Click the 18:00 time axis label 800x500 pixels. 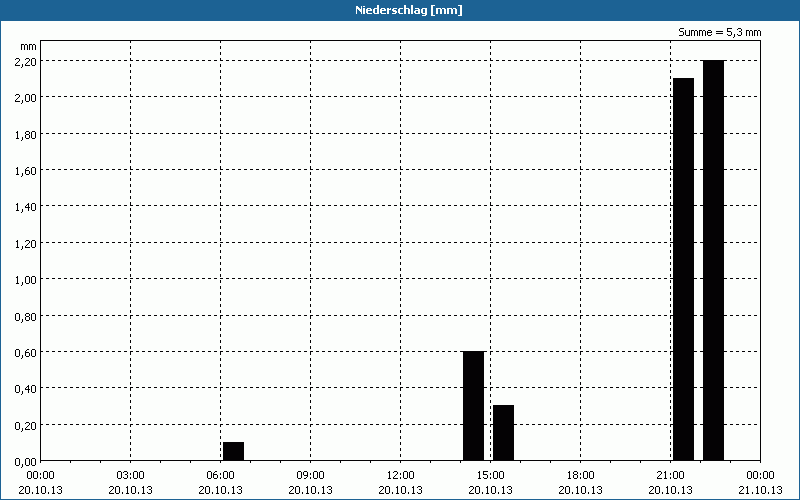[x=581, y=476]
